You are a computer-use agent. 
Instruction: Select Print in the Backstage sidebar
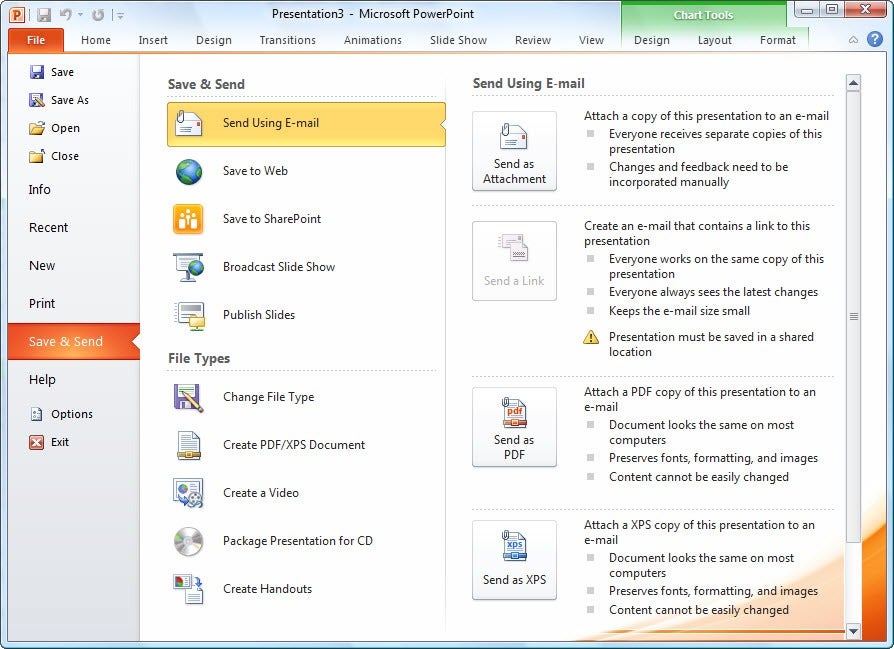pos(42,303)
